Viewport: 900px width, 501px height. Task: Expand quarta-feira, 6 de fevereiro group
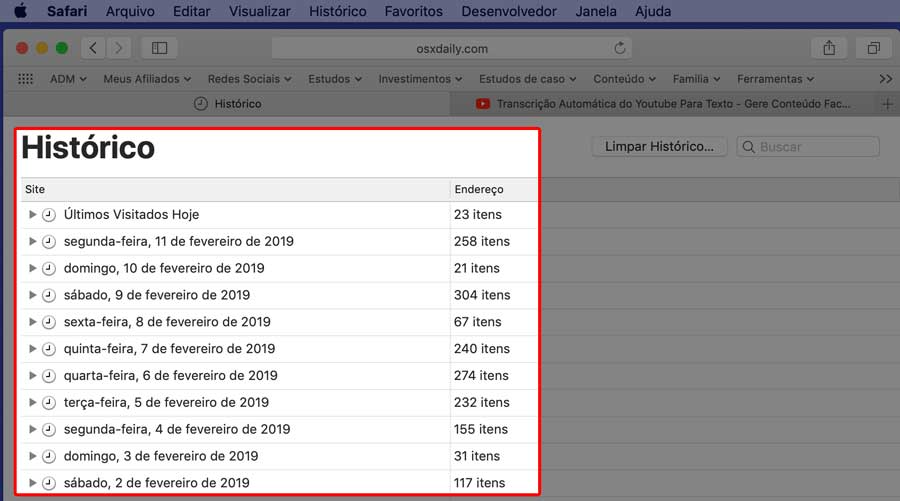(x=33, y=376)
